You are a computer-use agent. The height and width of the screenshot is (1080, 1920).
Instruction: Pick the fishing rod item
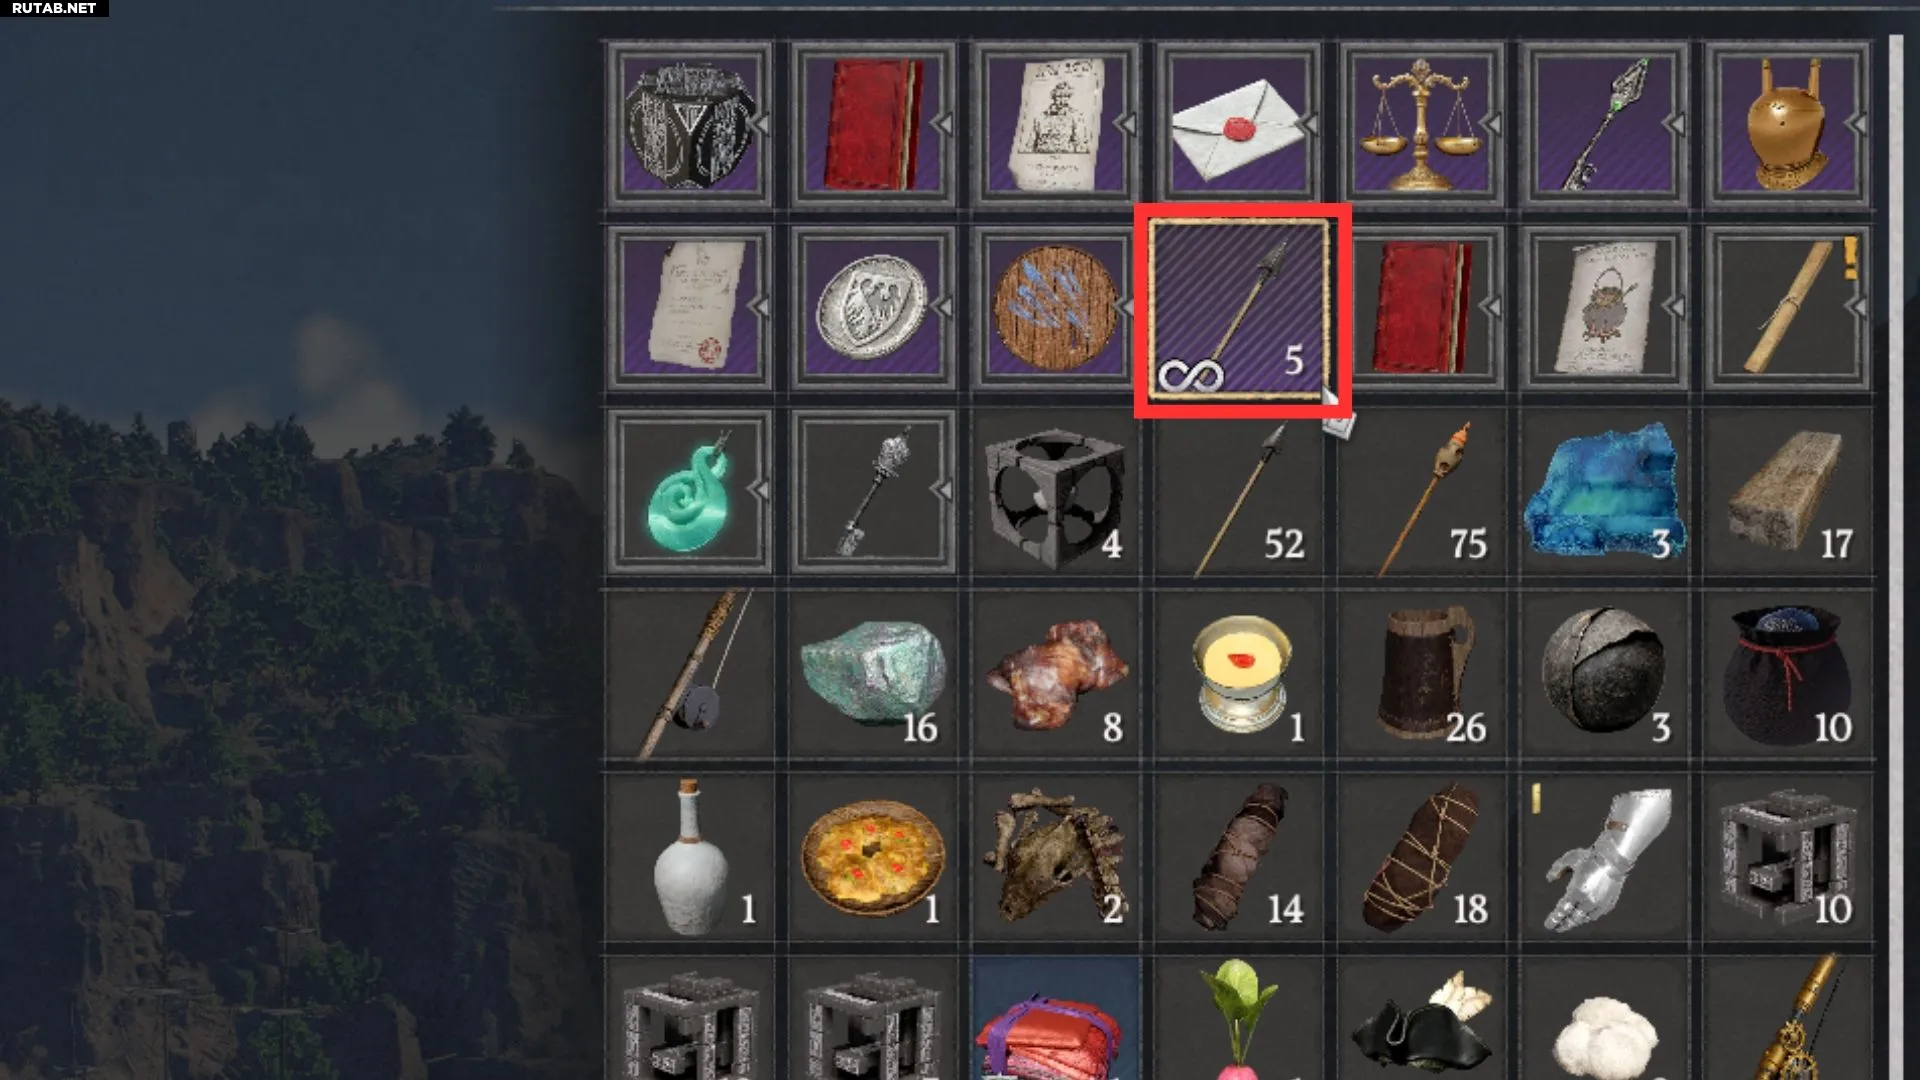tap(690, 674)
